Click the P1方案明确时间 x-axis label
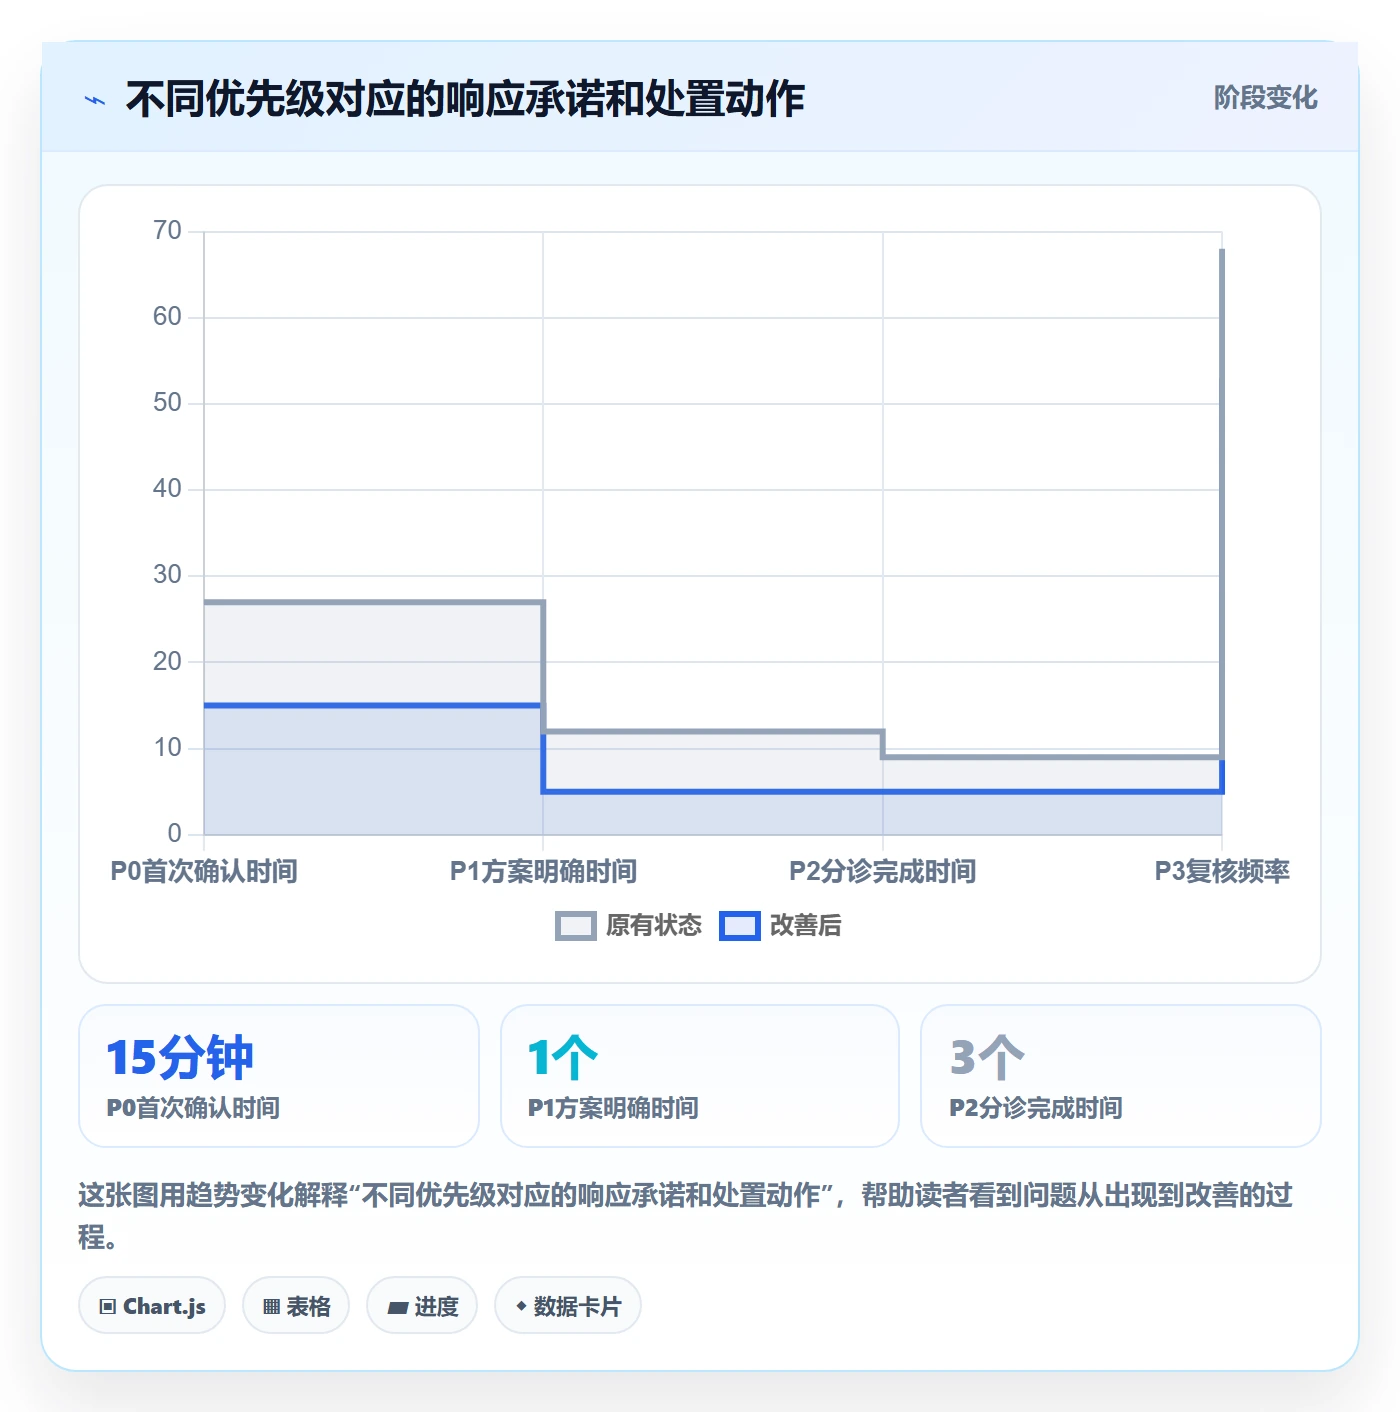The image size is (1400, 1412). [x=543, y=872]
